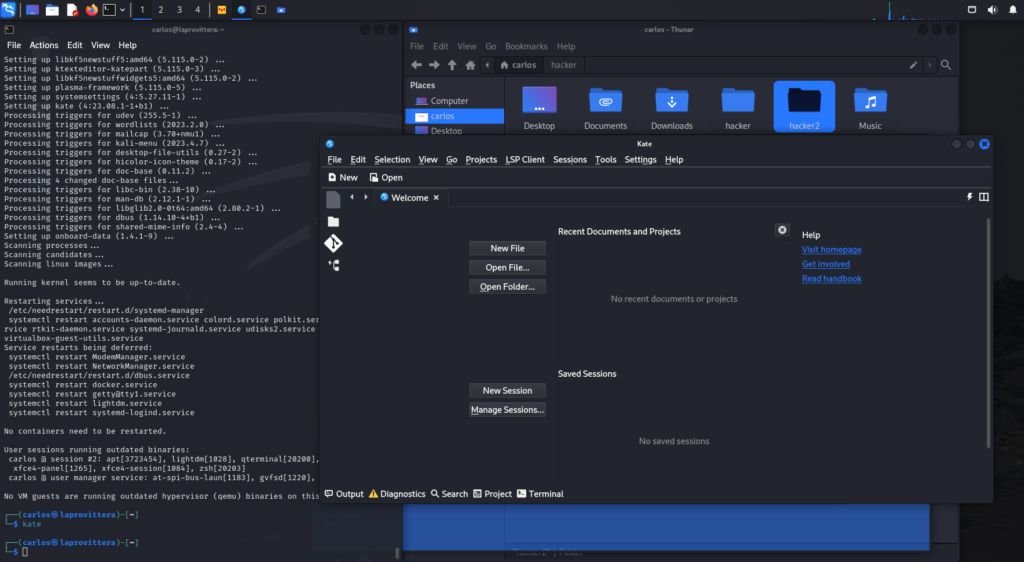
Task: Open Bookmarks menu in Thunar
Action: (526, 46)
